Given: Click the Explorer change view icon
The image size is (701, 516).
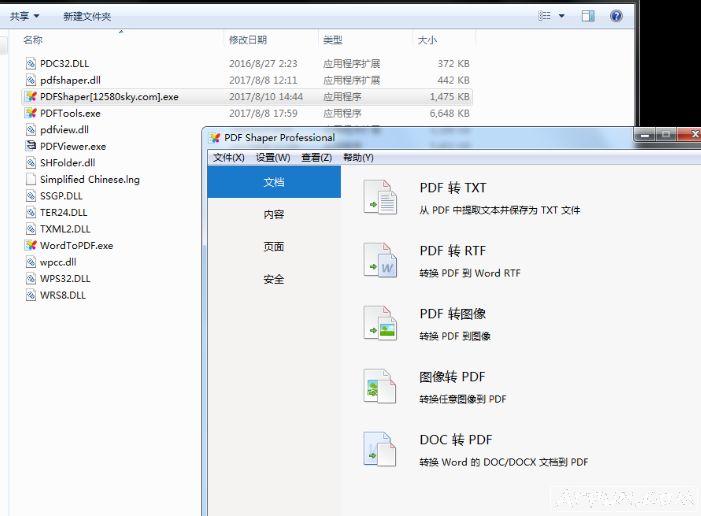Looking at the screenshot, I should coord(544,16).
